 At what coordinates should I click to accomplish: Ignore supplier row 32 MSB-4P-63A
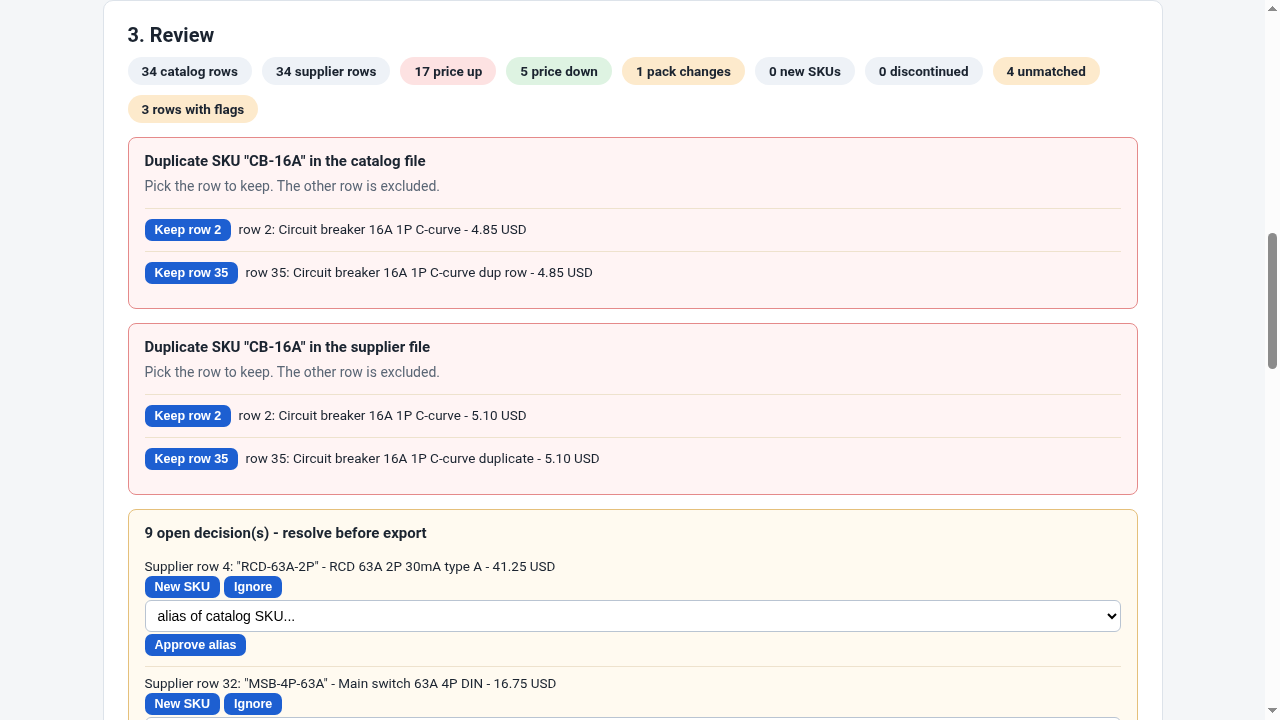253,704
